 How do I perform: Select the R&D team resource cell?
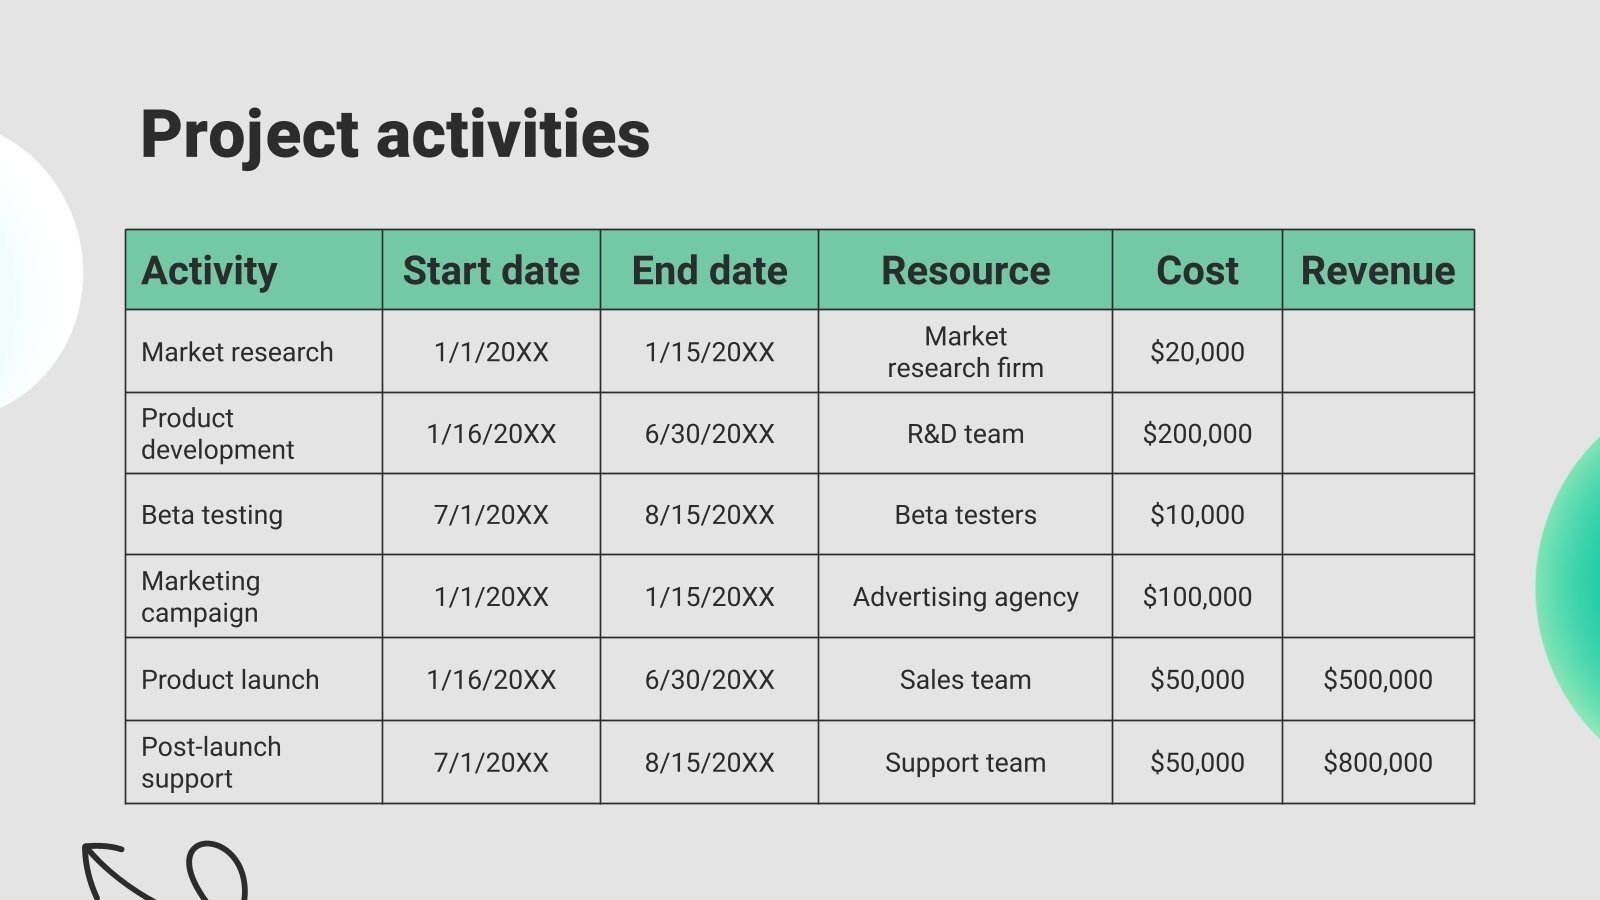pyautogui.click(x=965, y=434)
